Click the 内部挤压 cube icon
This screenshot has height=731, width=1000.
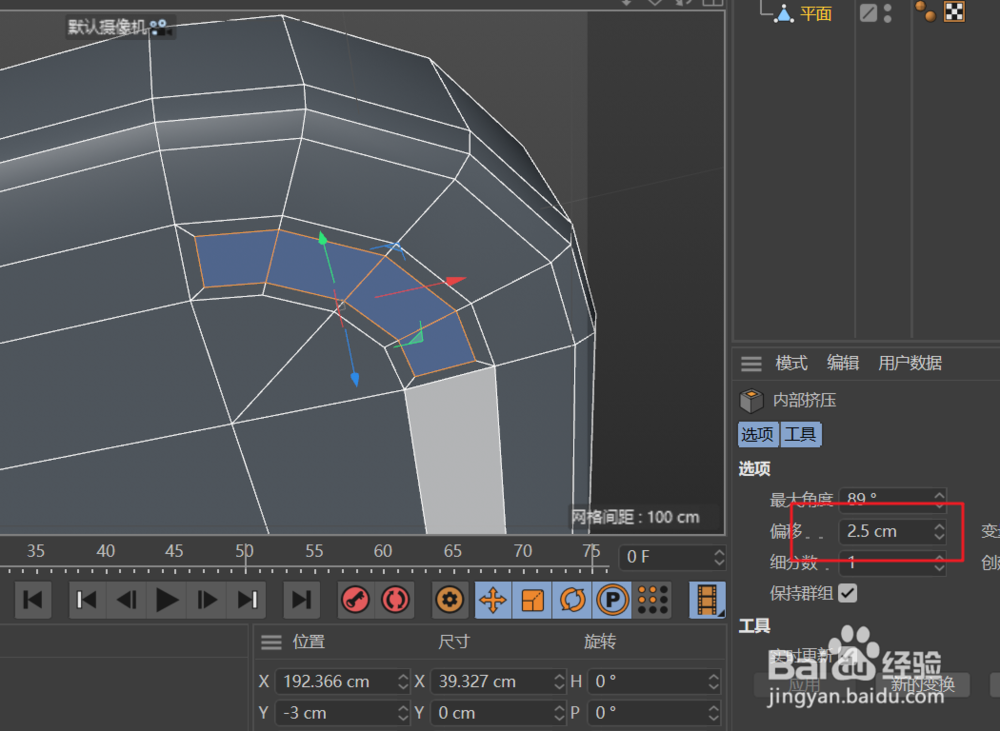pyautogui.click(x=751, y=400)
